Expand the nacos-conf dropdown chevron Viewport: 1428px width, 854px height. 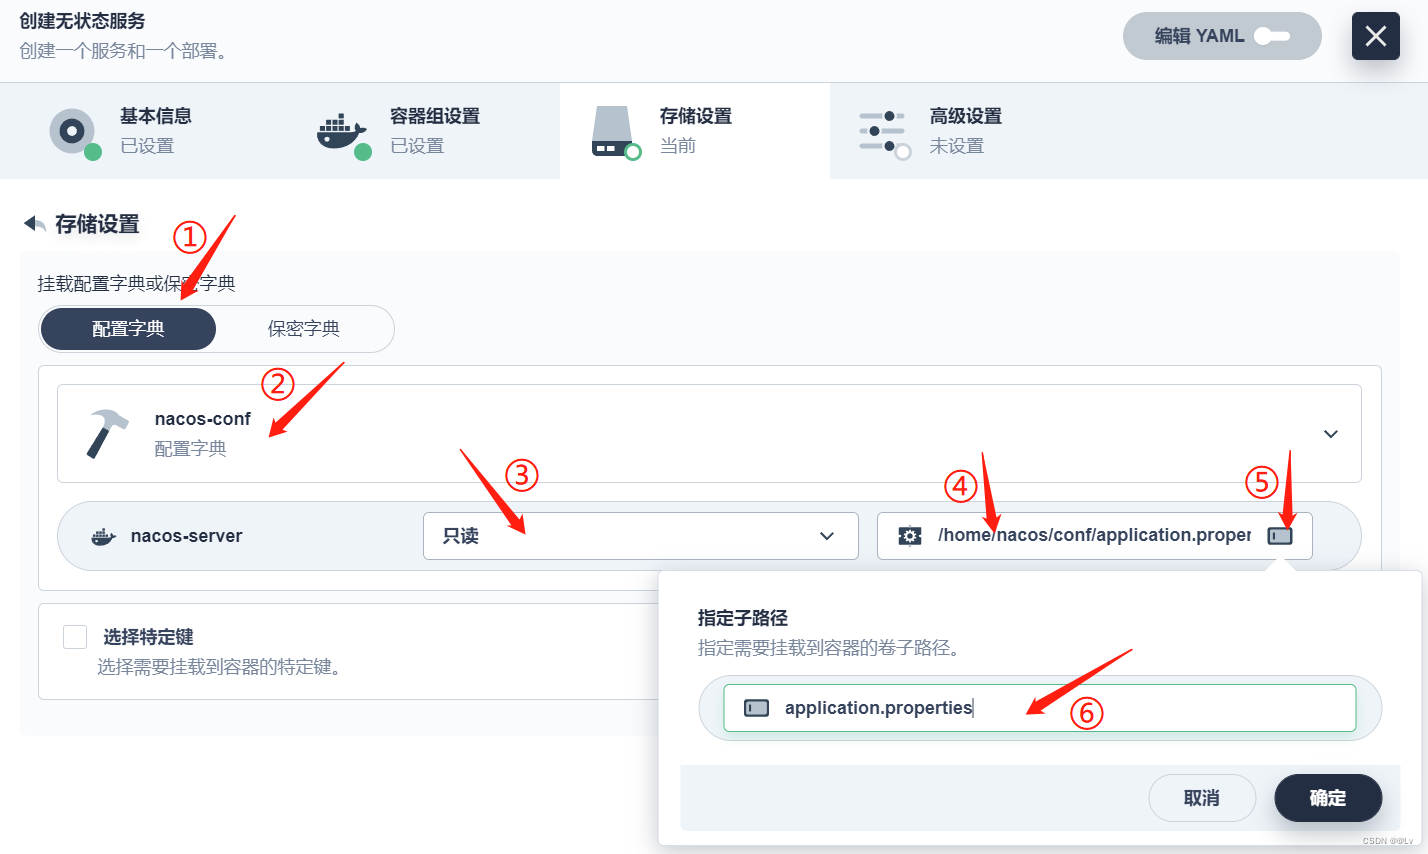(x=1331, y=434)
